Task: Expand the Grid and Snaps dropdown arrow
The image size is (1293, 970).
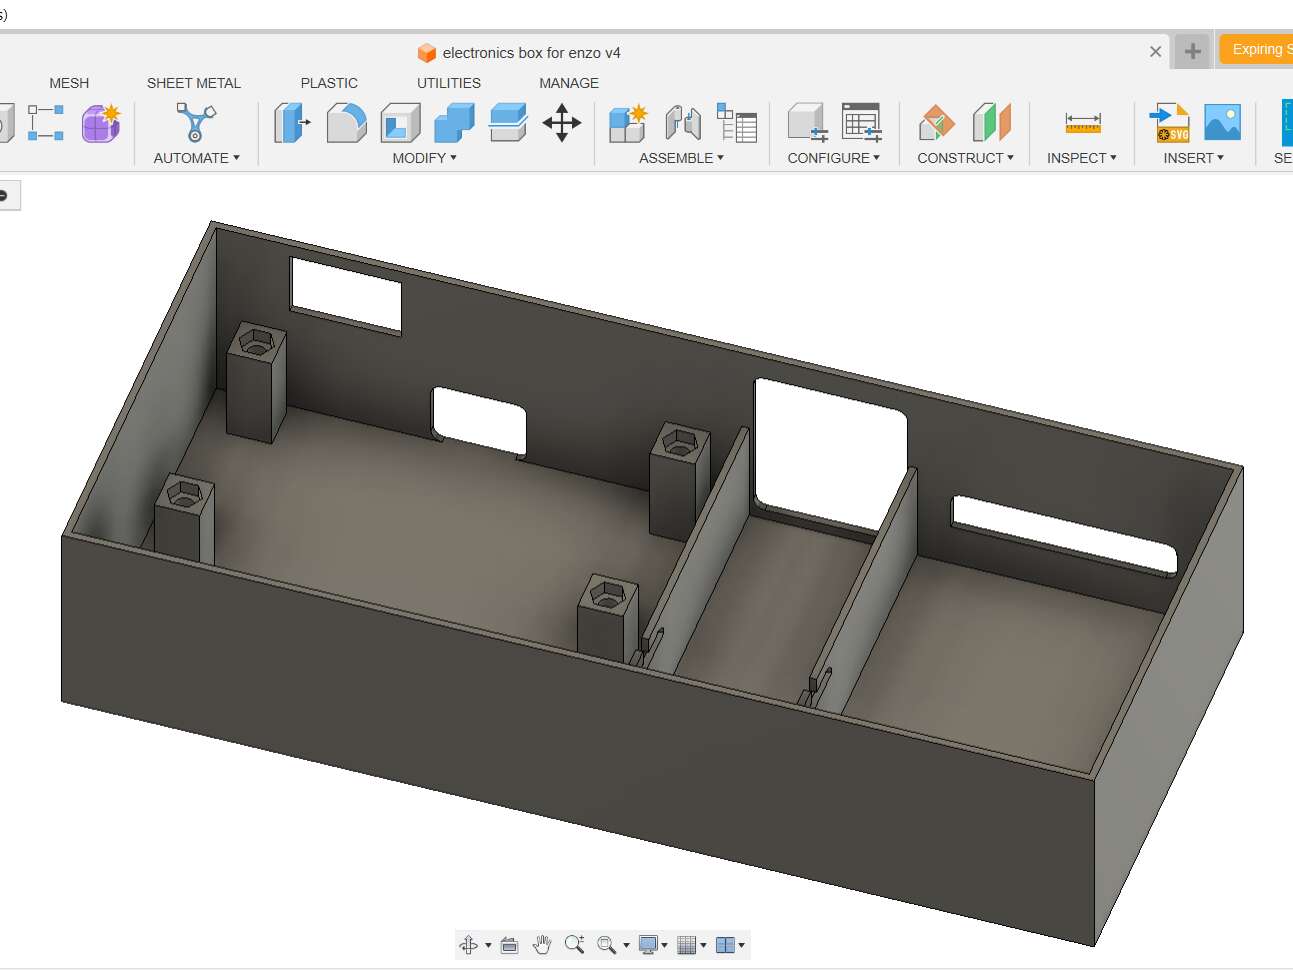Action: [703, 945]
